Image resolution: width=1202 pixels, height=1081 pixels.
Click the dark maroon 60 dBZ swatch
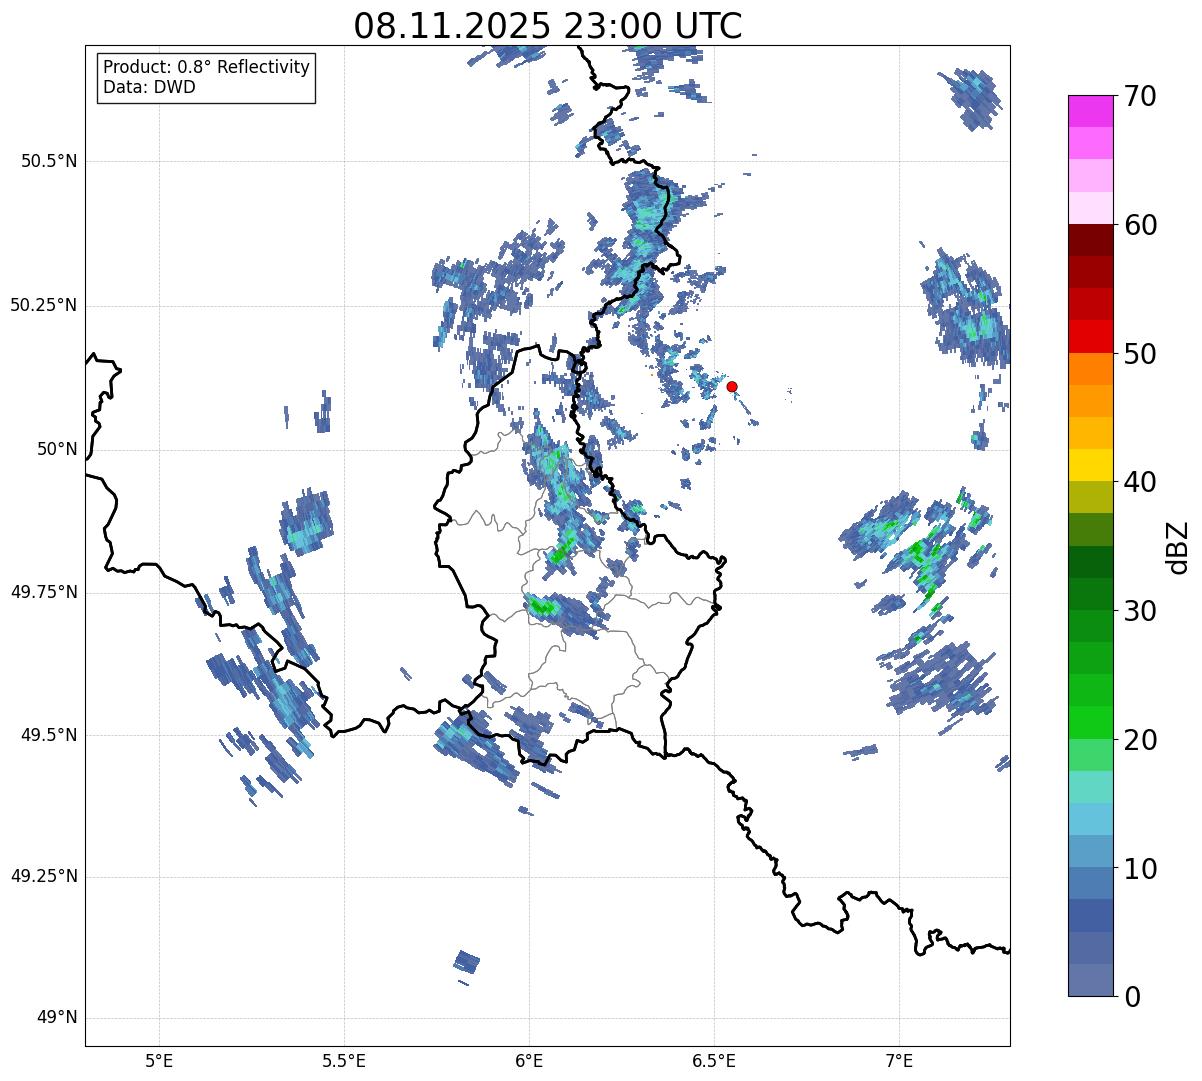pyautogui.click(x=1090, y=240)
